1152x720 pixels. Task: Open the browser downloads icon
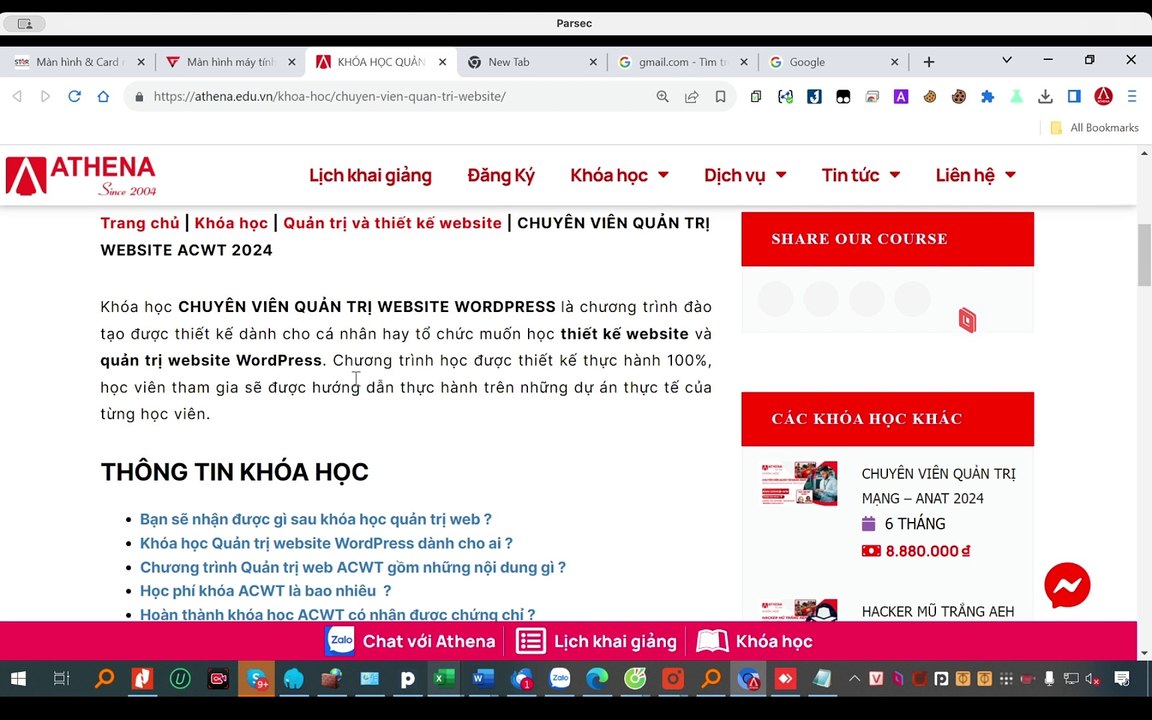tap(1045, 96)
